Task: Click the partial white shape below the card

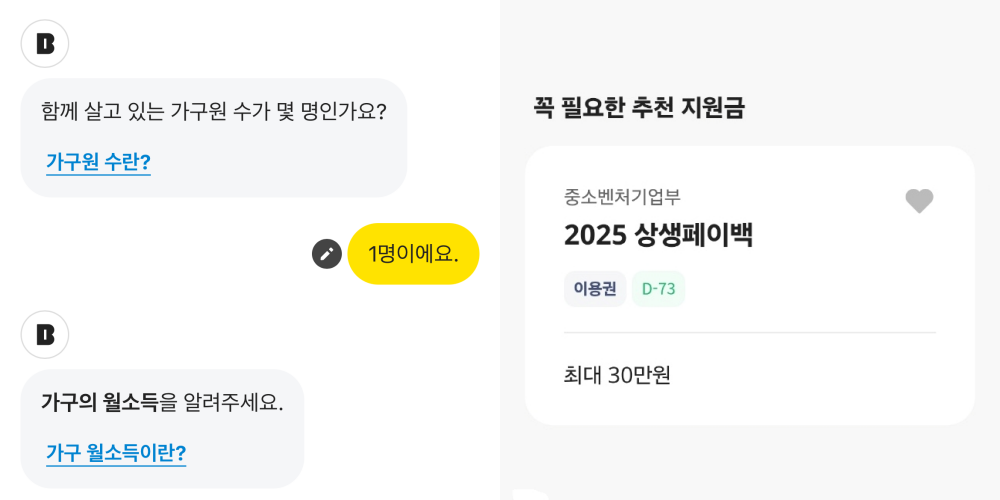Action: (531, 494)
